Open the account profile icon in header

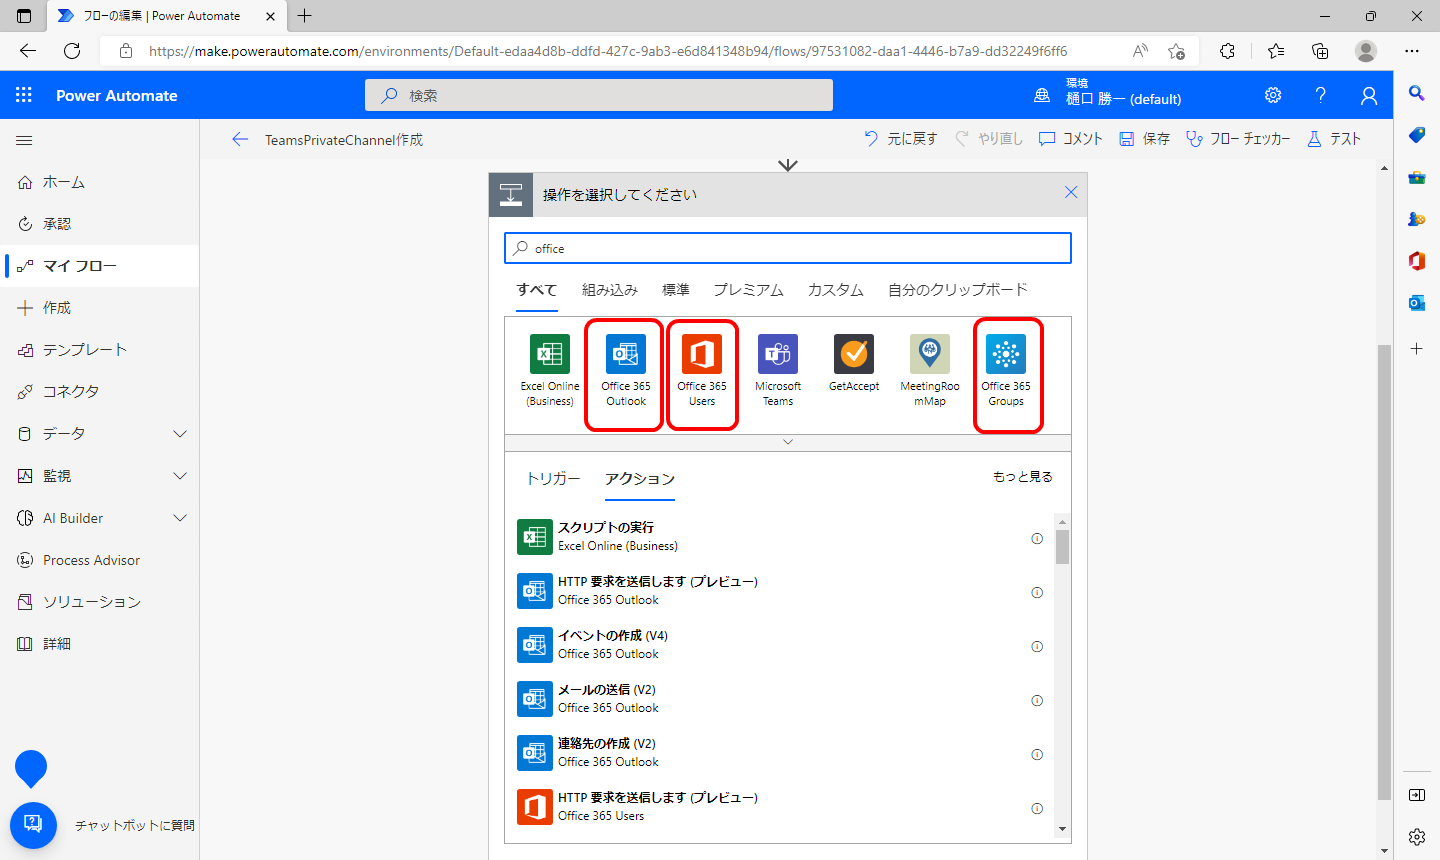click(x=1369, y=95)
